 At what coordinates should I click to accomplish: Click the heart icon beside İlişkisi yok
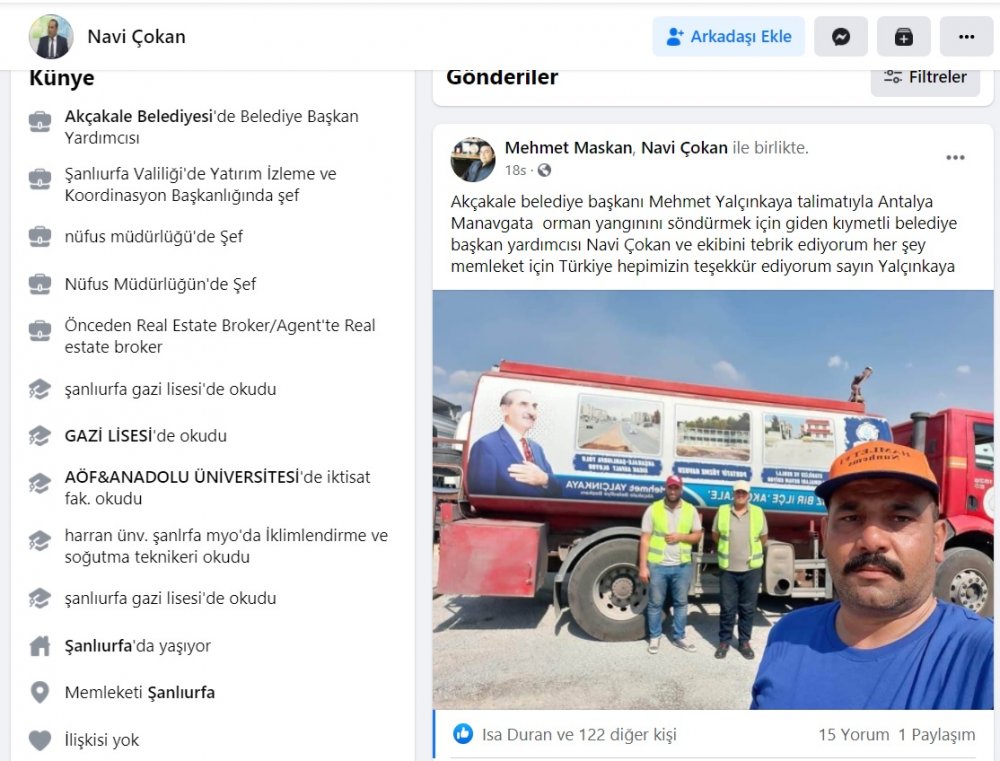pos(40,740)
